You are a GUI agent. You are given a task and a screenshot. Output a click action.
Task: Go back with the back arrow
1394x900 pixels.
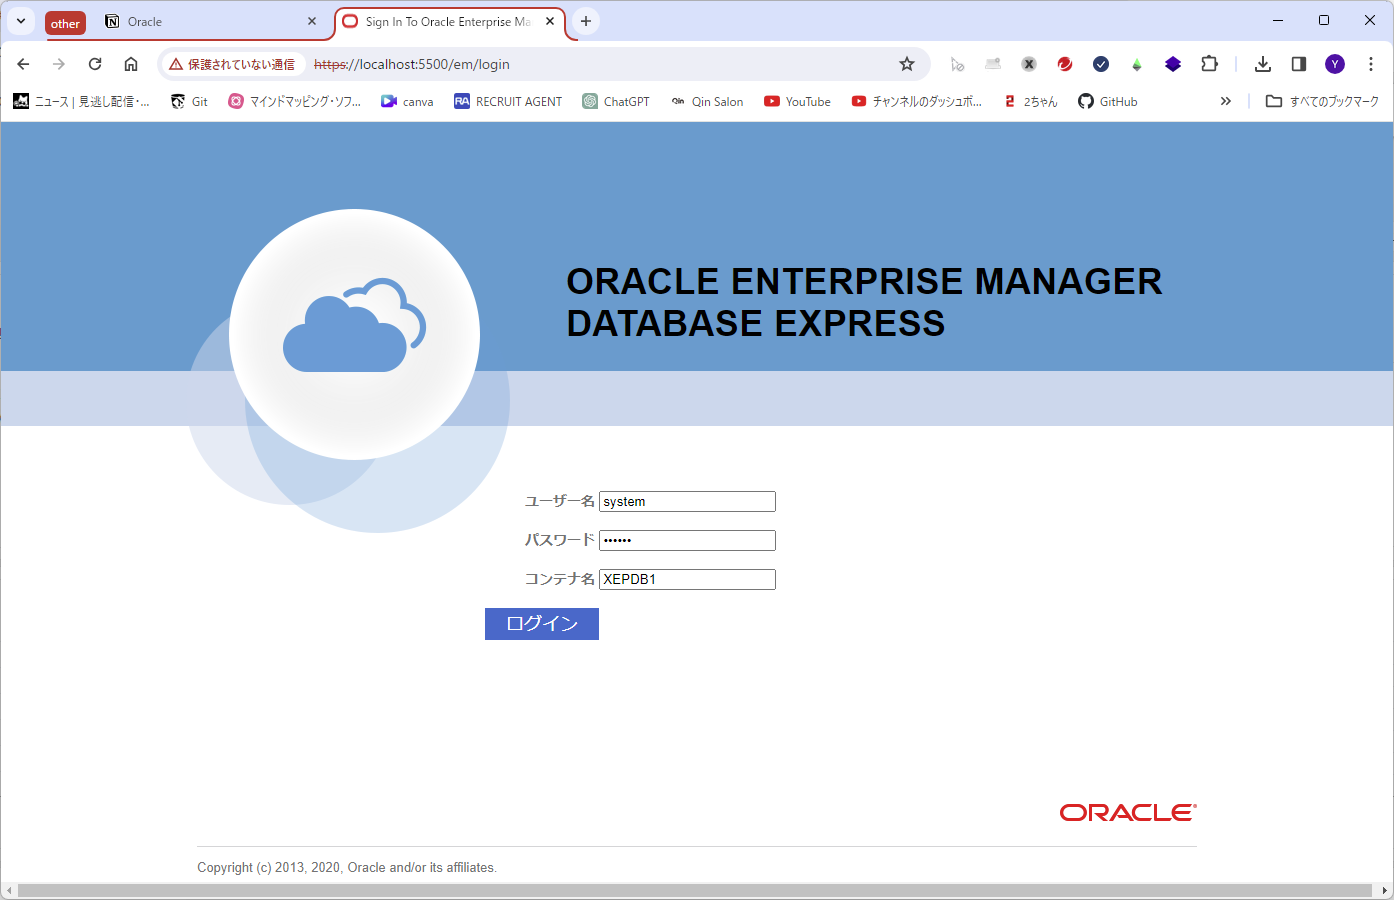pyautogui.click(x=22, y=63)
